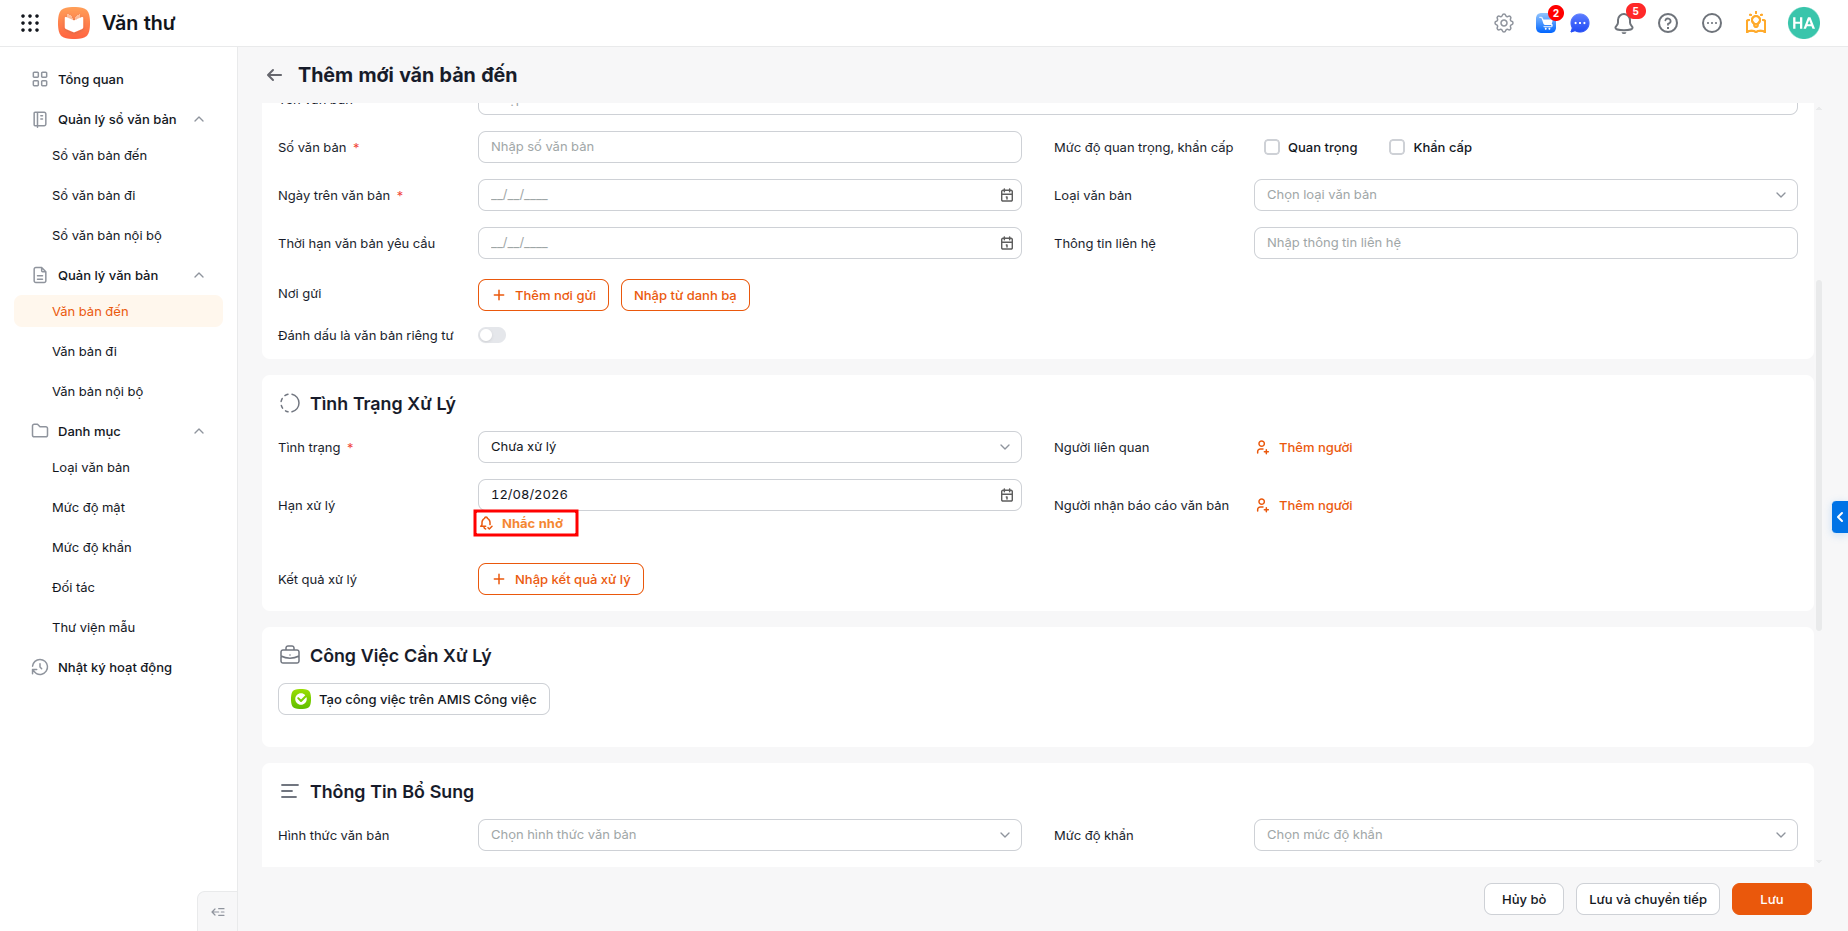Collapse the left sidebar menu
The image size is (1848, 931).
218,912
